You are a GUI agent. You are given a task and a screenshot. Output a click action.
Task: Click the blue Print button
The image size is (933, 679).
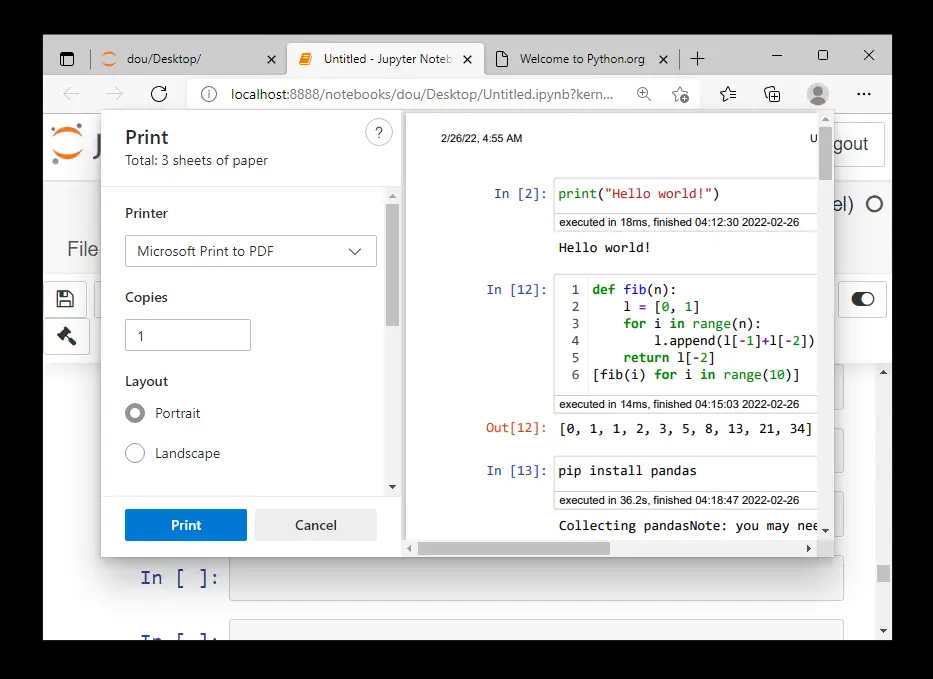[185, 525]
